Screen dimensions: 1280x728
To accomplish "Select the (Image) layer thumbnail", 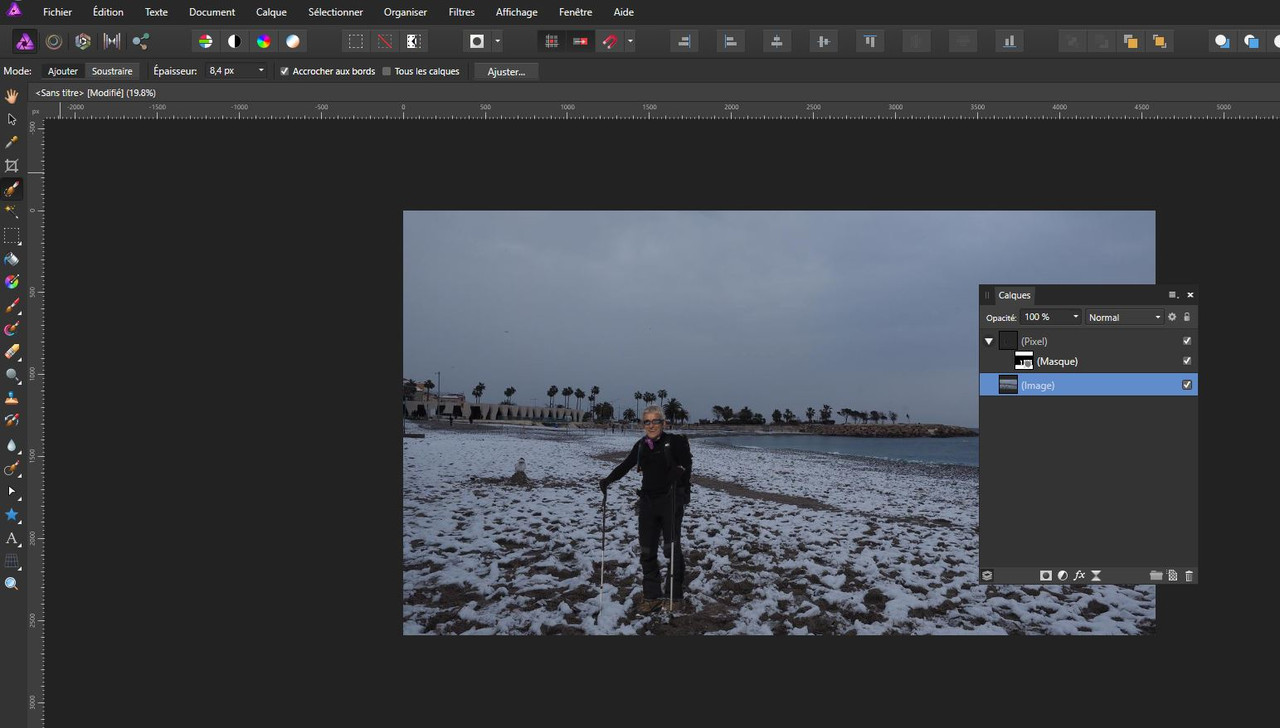I will [1008, 385].
